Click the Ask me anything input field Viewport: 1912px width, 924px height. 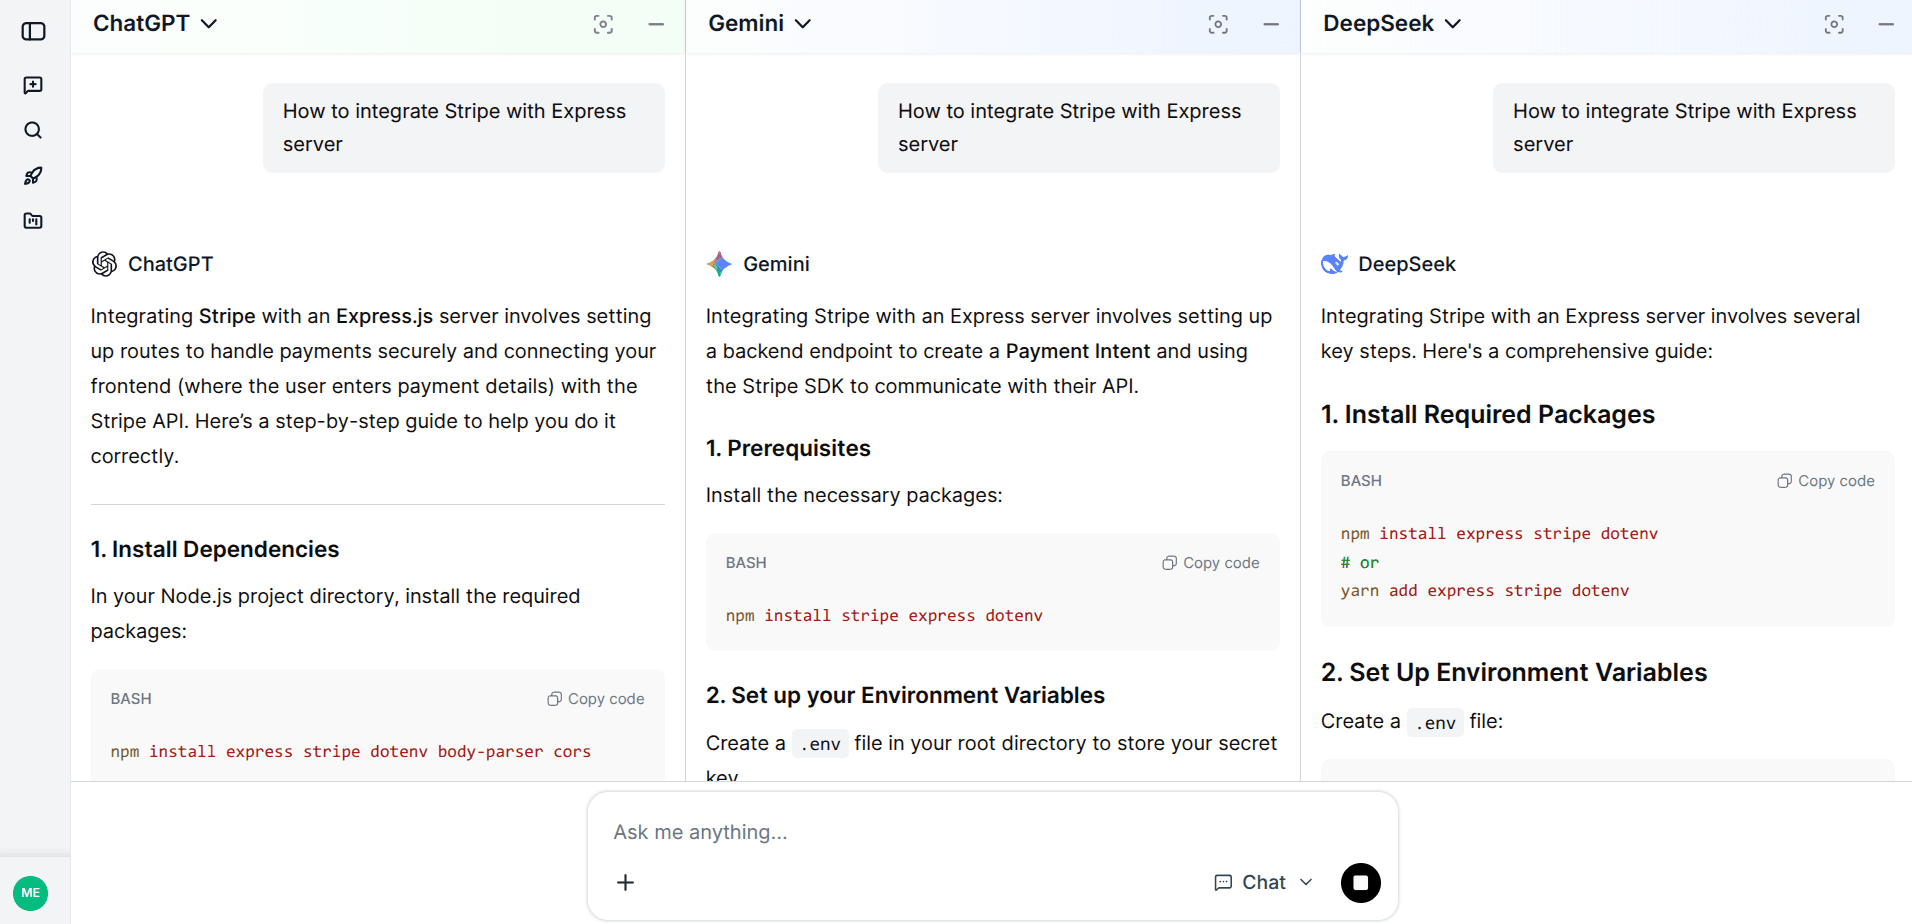click(990, 832)
